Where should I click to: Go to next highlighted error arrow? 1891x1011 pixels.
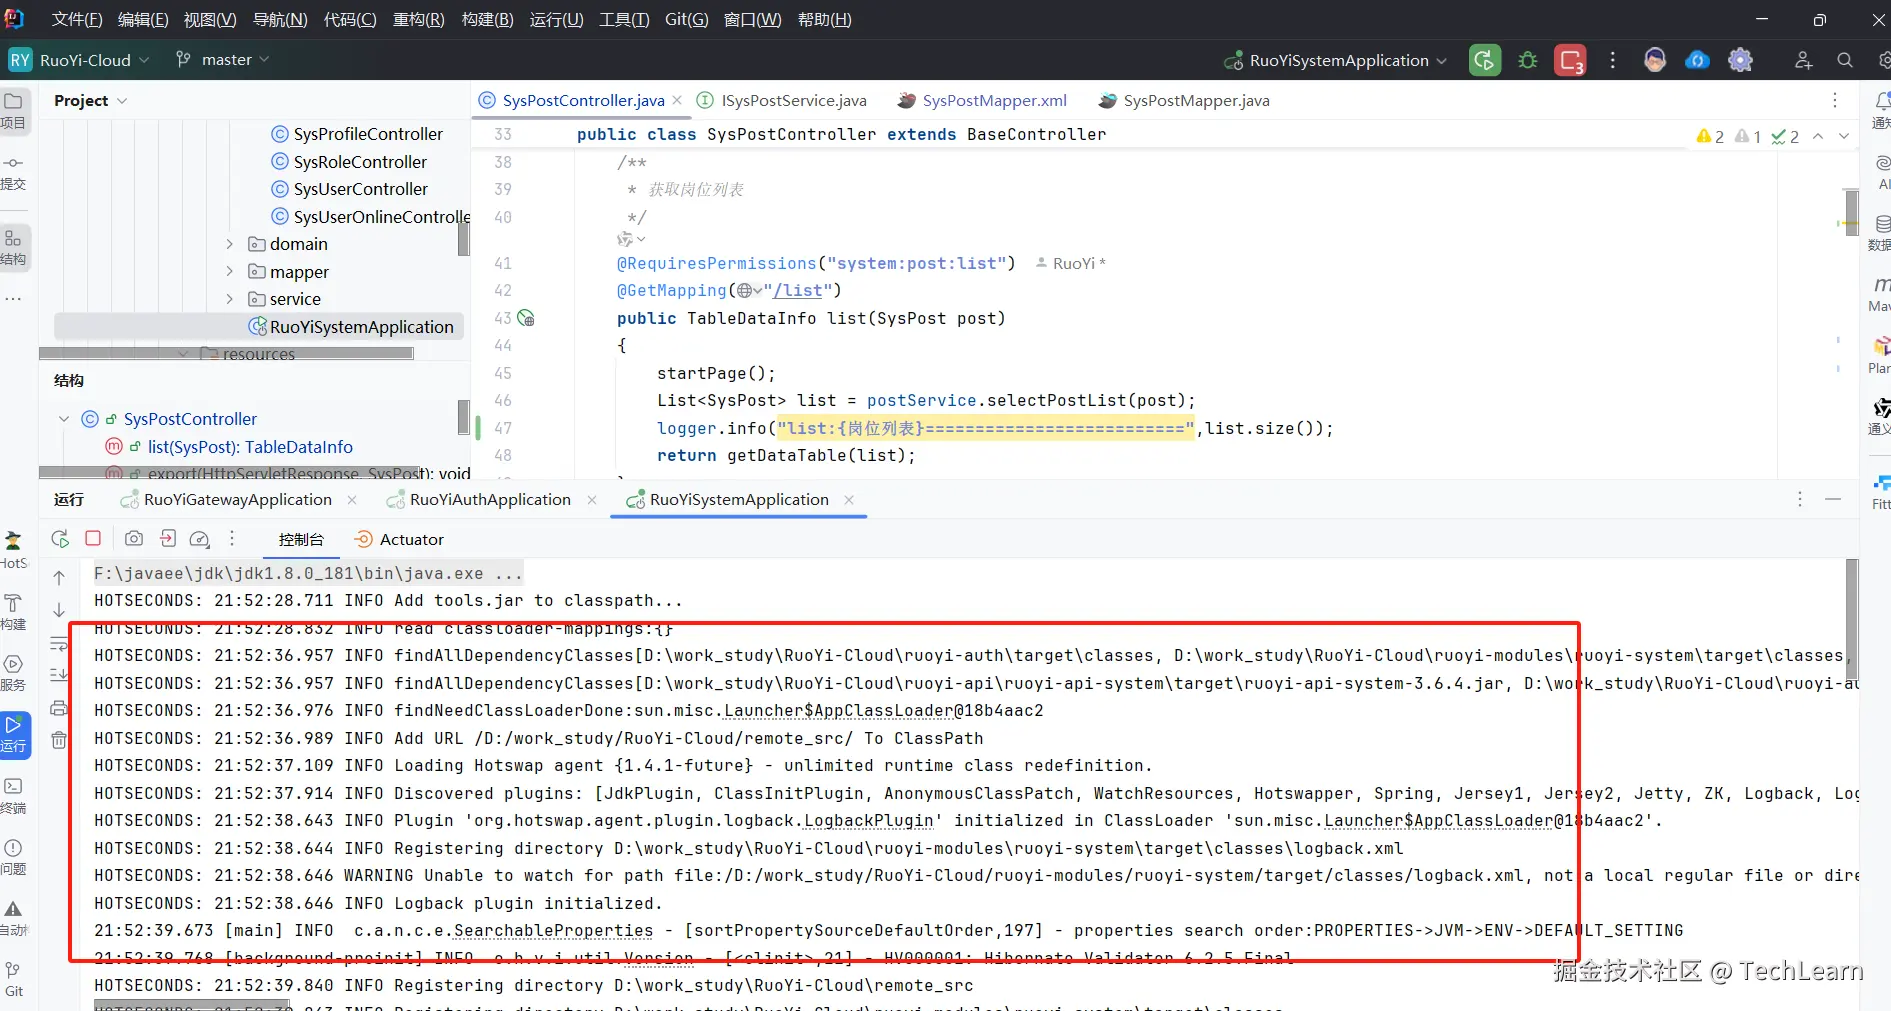[x=1843, y=136]
